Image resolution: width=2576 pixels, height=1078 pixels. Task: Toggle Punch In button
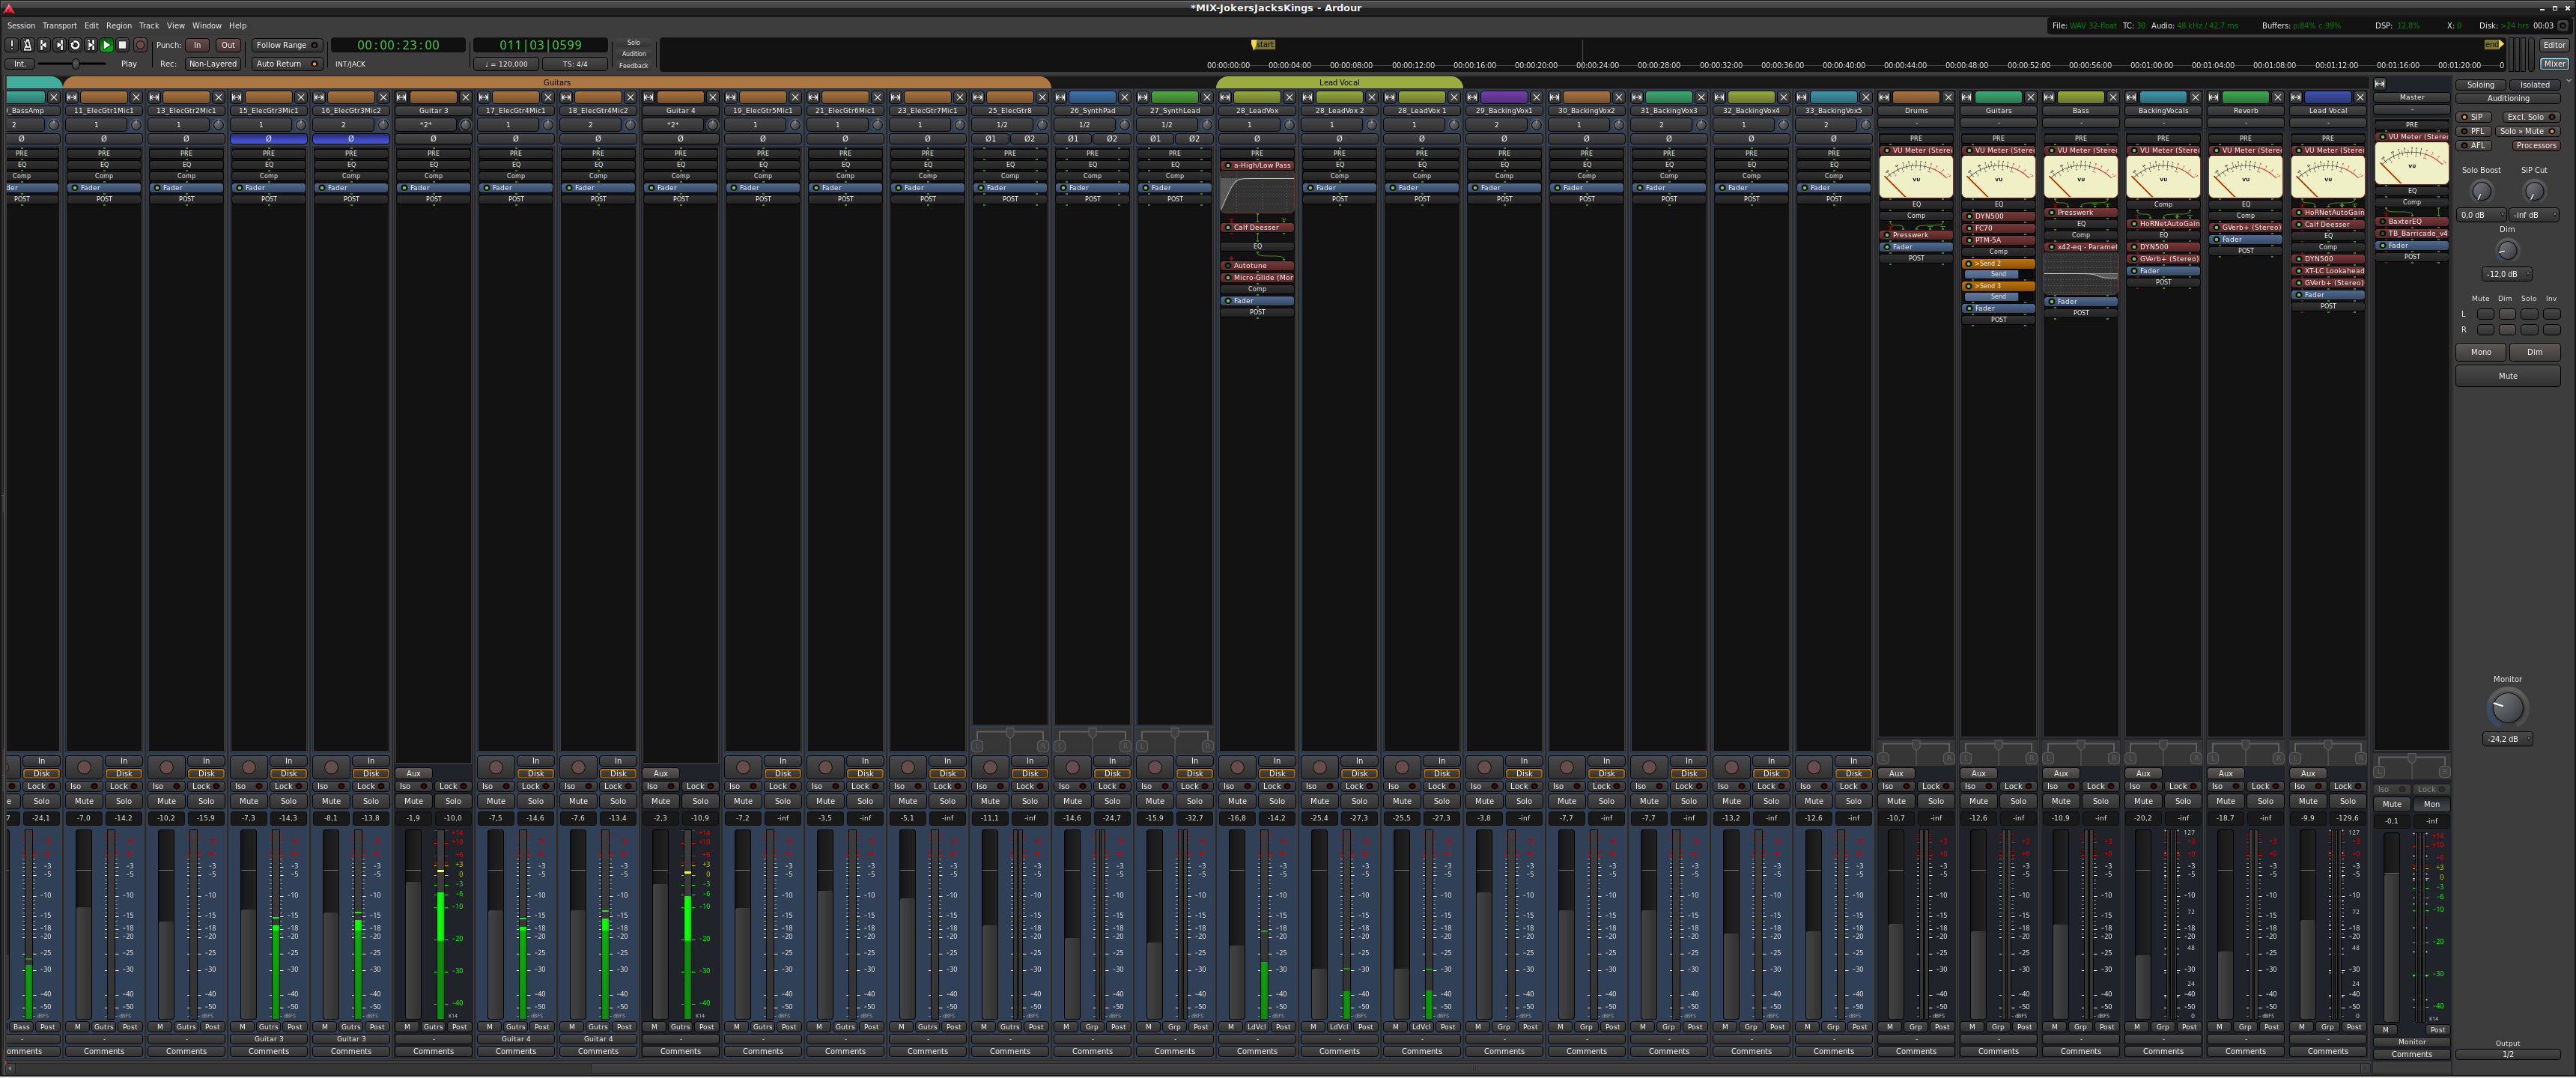[197, 45]
